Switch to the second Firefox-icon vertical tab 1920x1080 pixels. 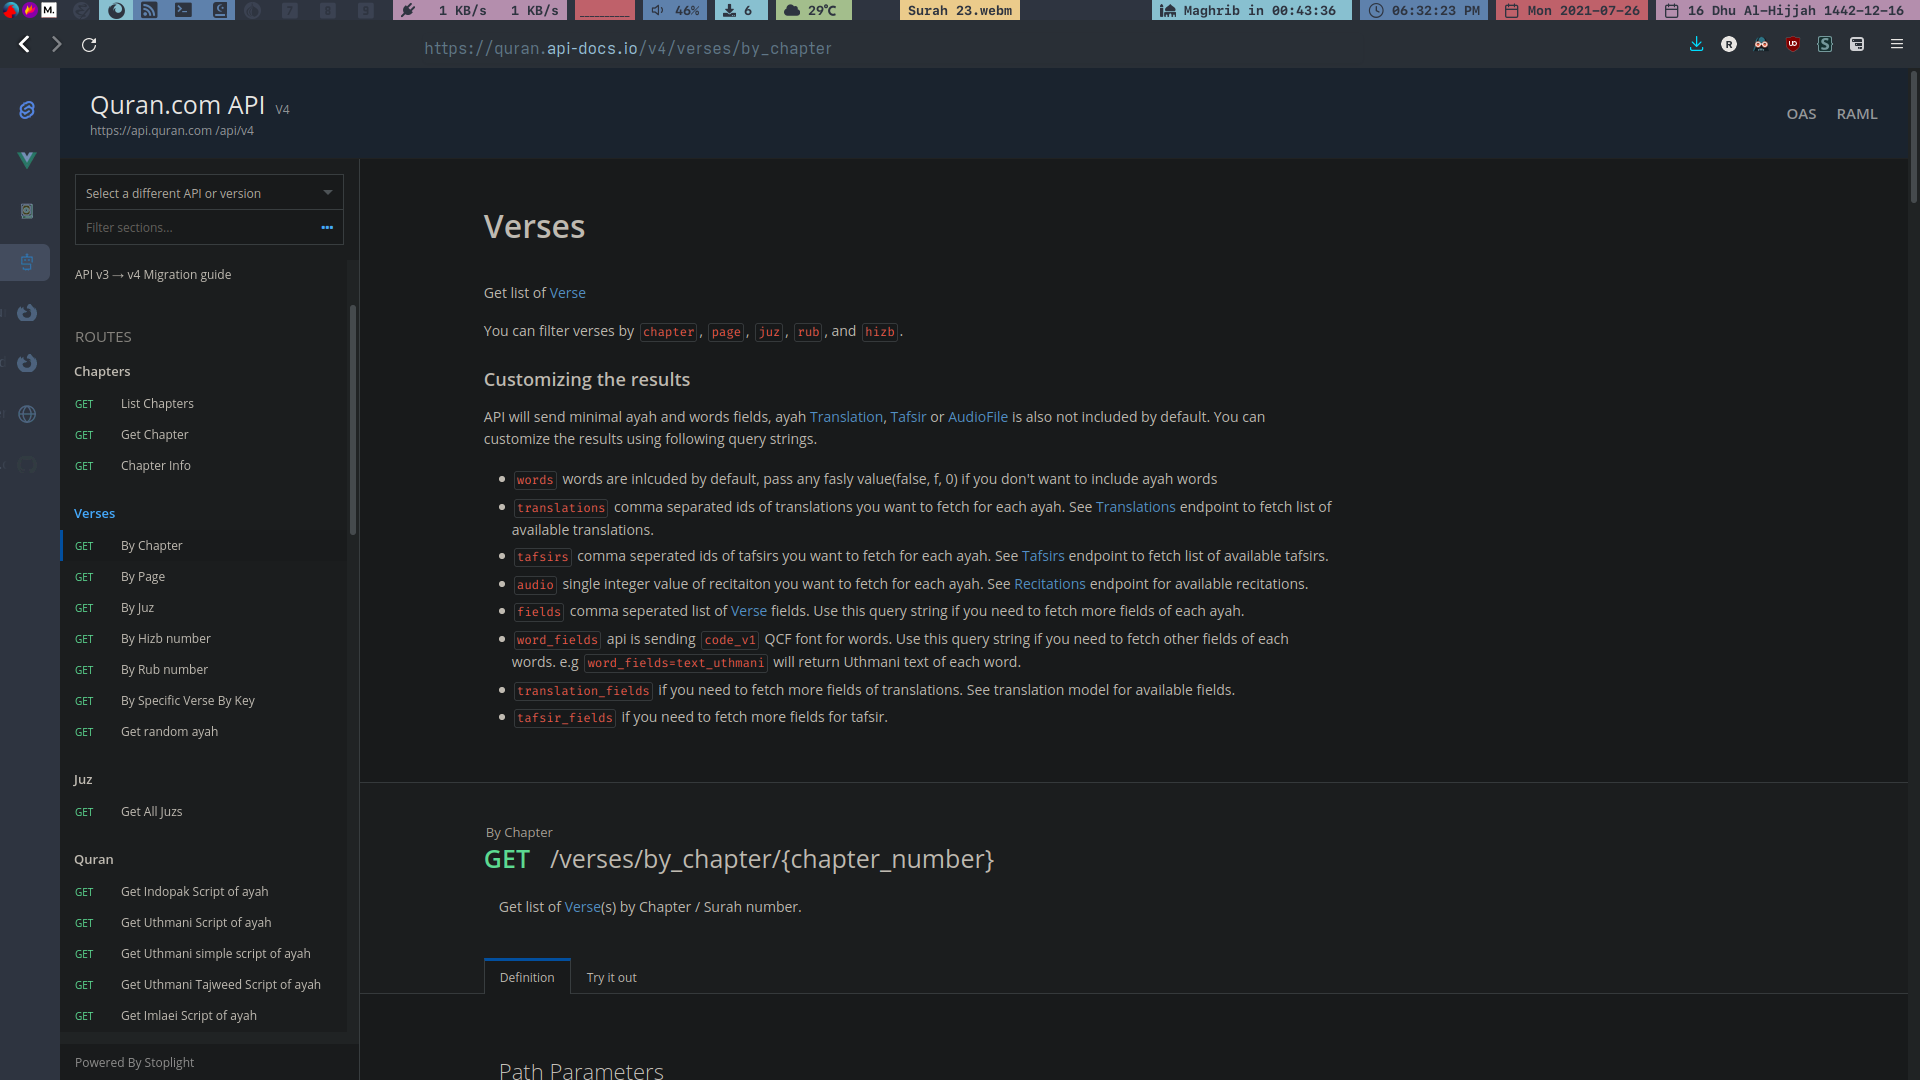(x=27, y=363)
